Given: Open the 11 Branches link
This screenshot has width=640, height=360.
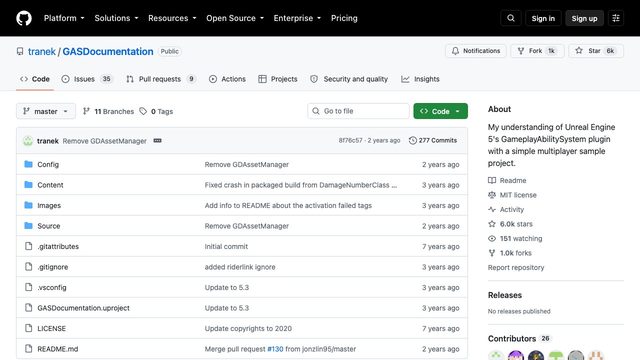Looking at the screenshot, I should coord(109,111).
